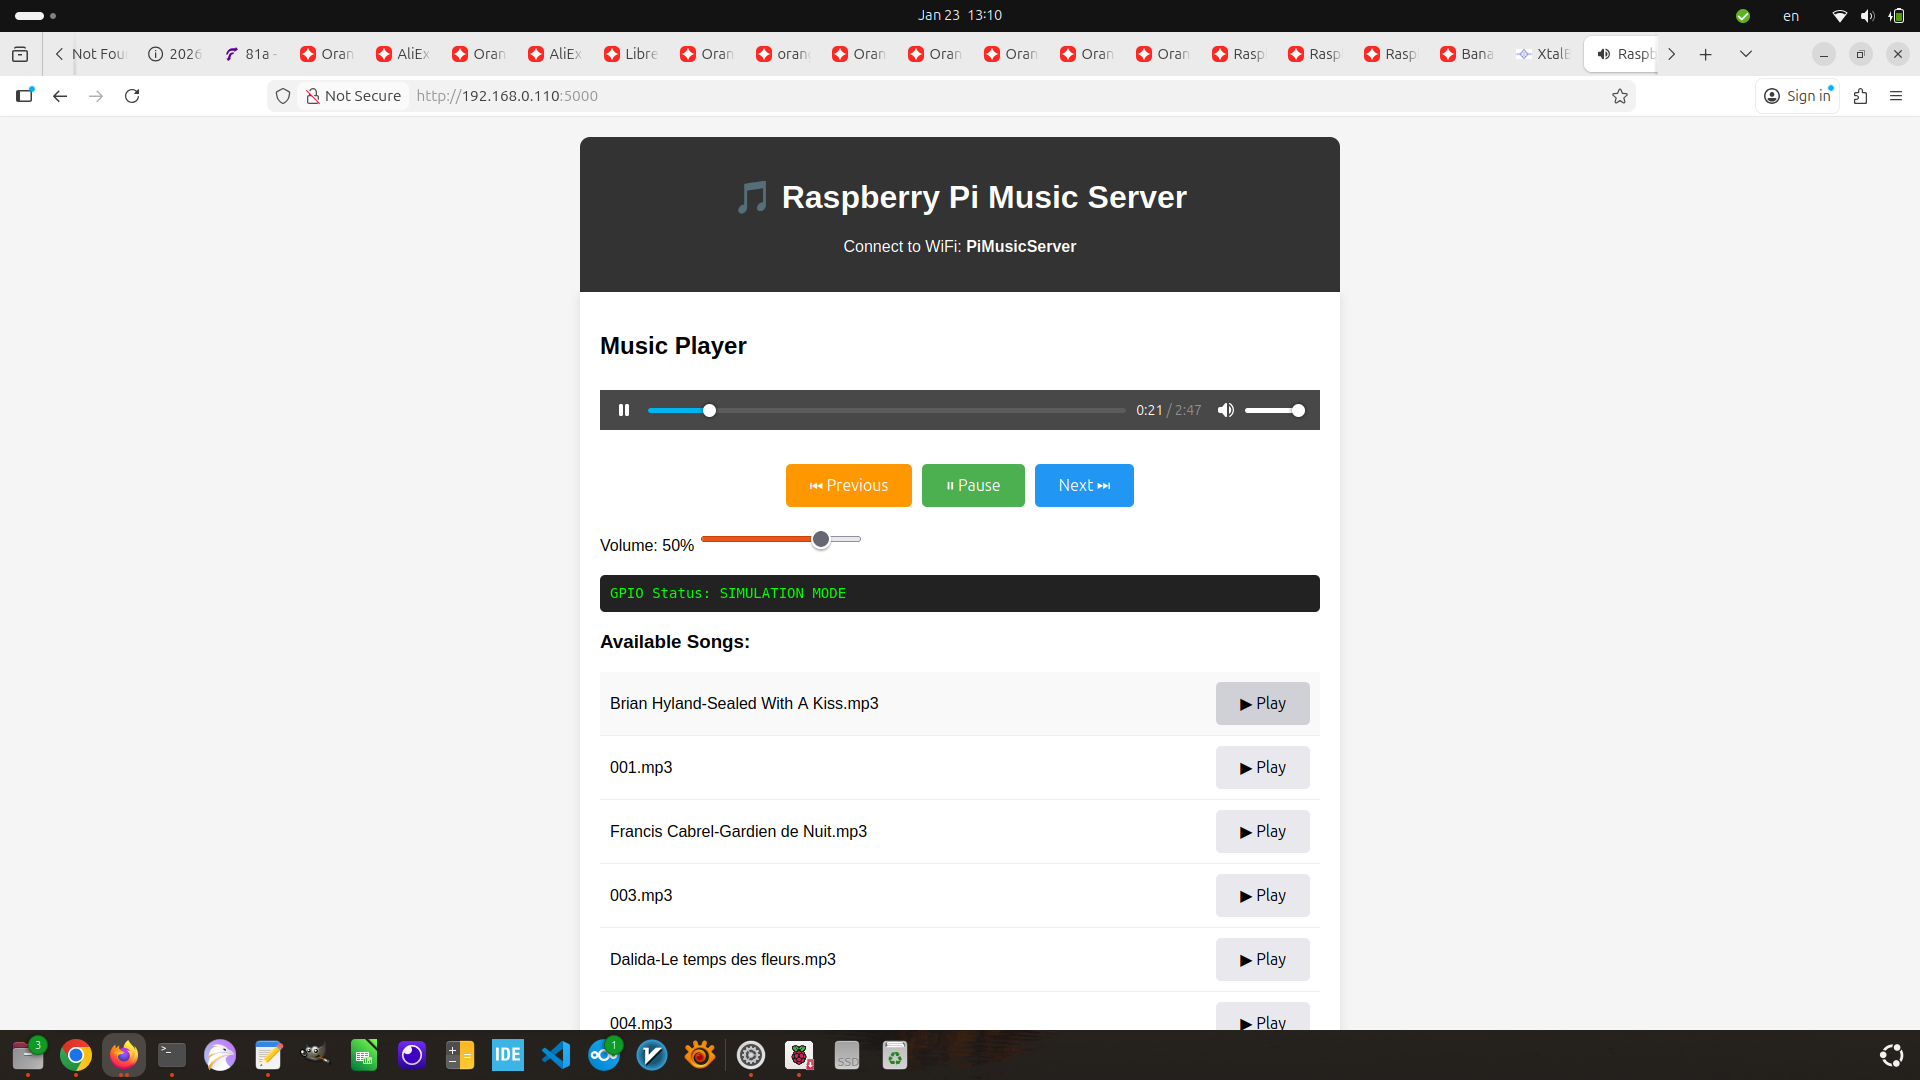Image resolution: width=1920 pixels, height=1080 pixels.
Task: Launch GIMP from the dock
Action: pos(315,1055)
